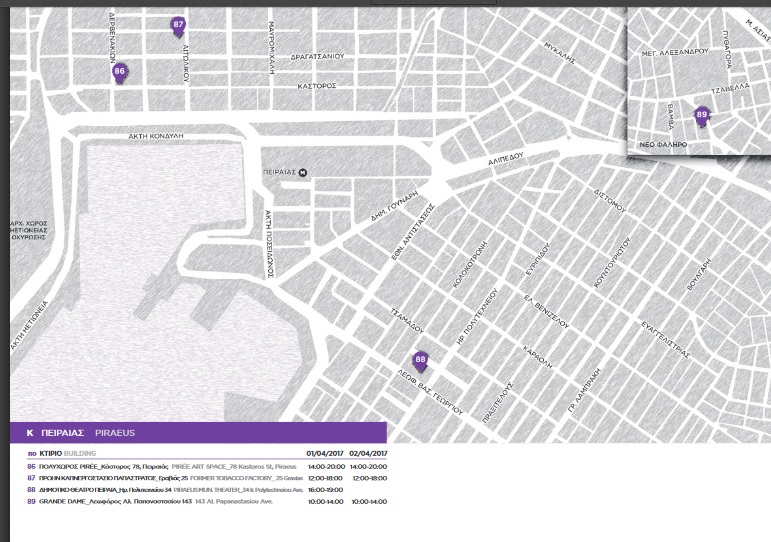Click marker 89 in the inset map
The image size is (771, 542).
tap(701, 116)
